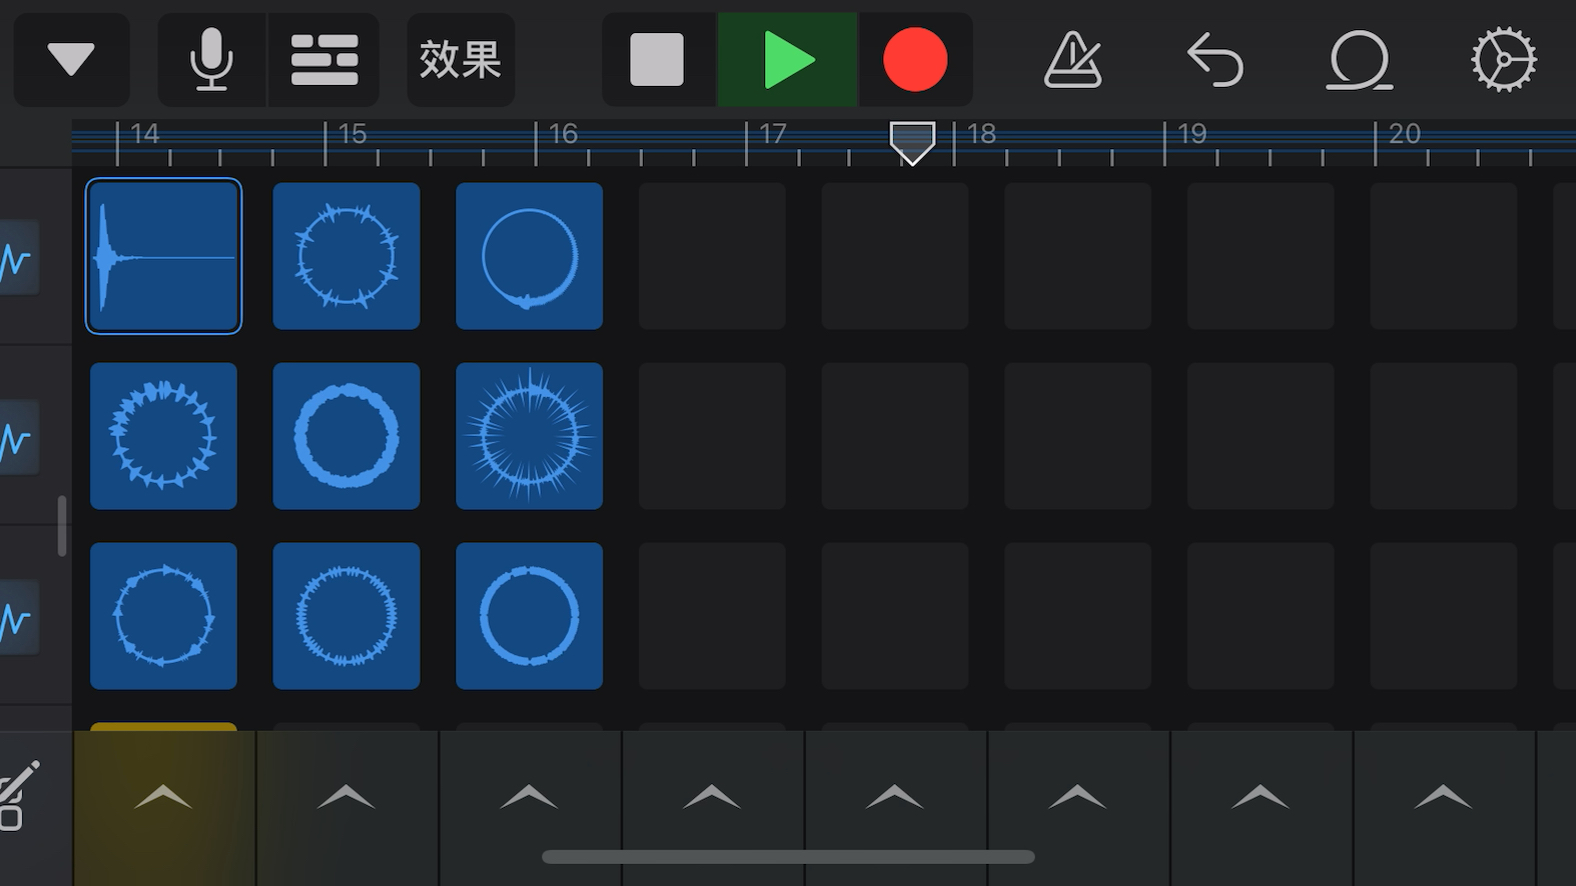1576x886 pixels.
Task: Switch to tracks view icon
Action: coord(324,60)
